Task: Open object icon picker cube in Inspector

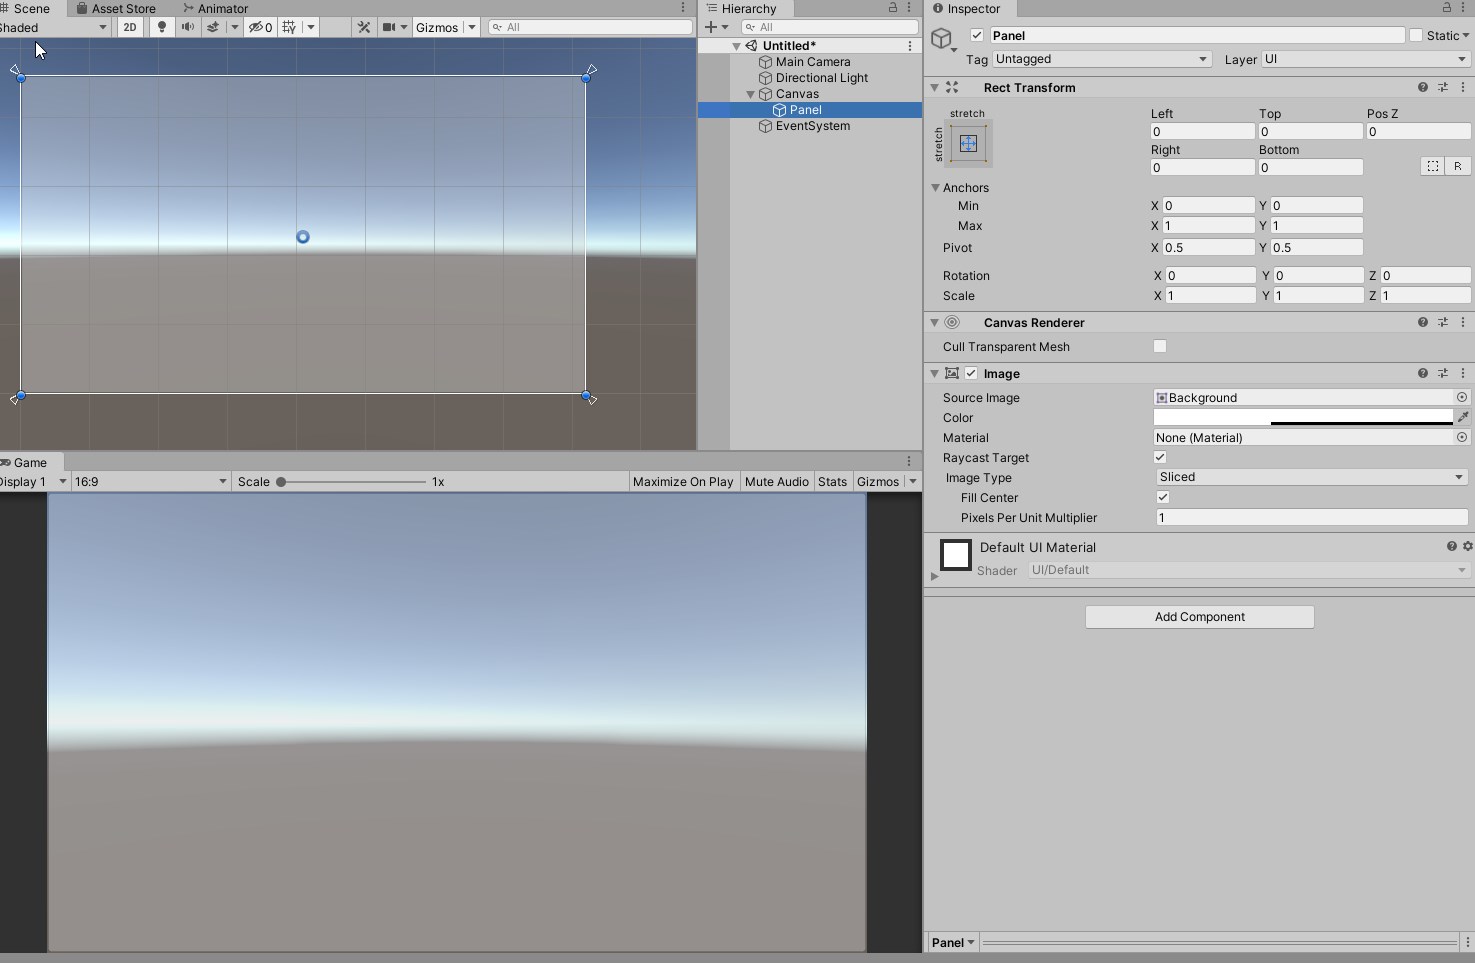Action: pos(942,39)
